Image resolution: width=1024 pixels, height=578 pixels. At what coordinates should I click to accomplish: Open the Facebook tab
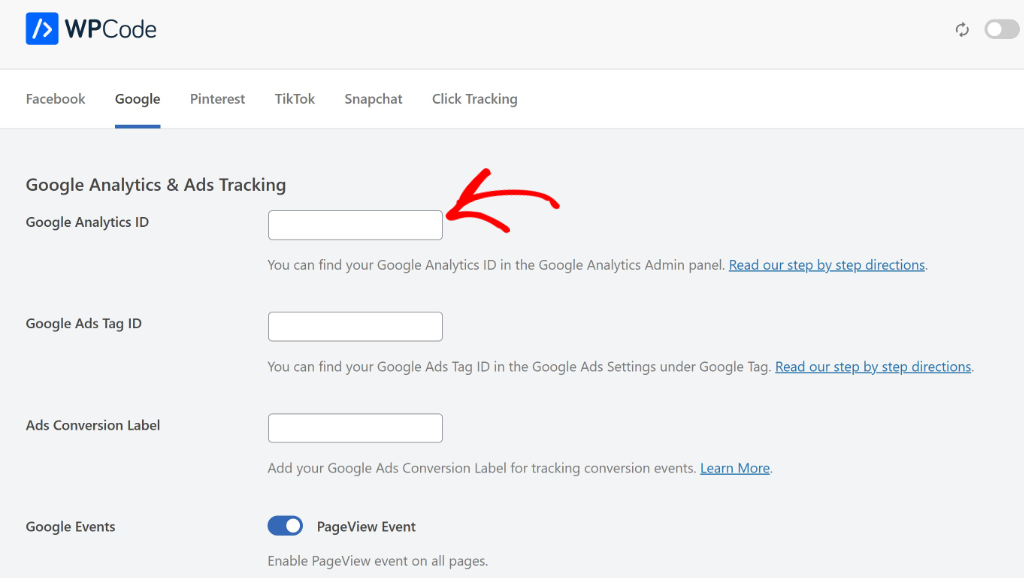coord(56,99)
